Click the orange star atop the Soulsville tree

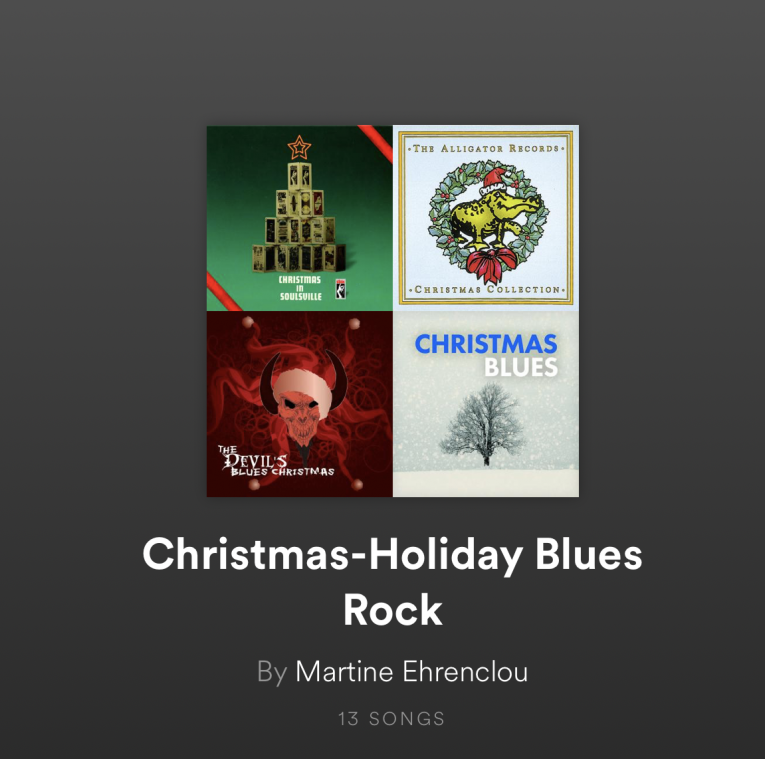pos(299,147)
